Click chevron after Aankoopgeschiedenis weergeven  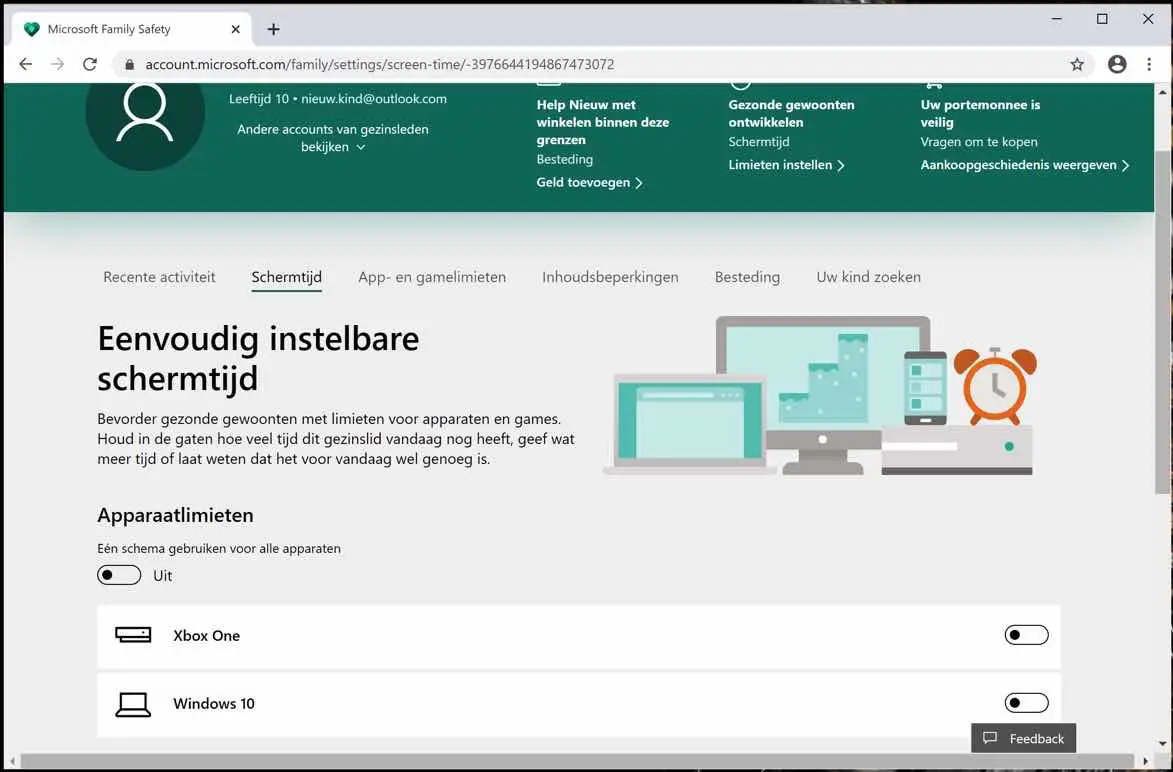[1125, 166]
